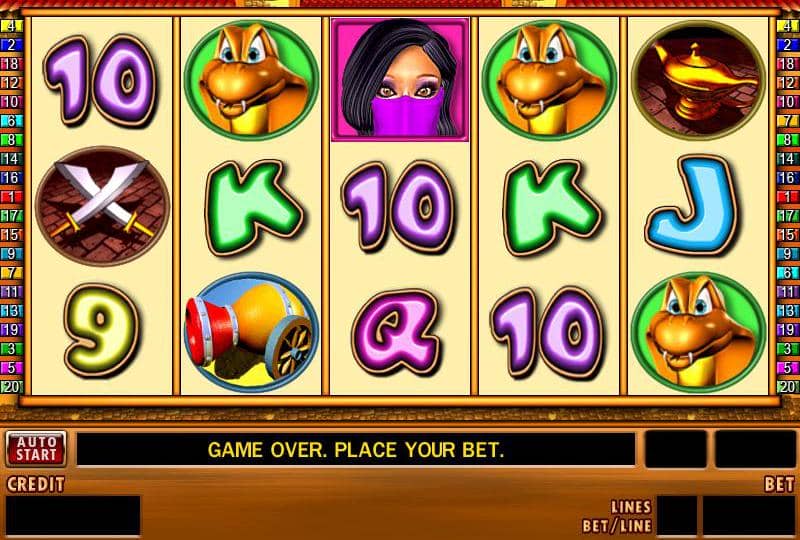Screen dimensions: 800x540
Task: Toggle payline 20 marker on the left edge
Action: coord(11,387)
